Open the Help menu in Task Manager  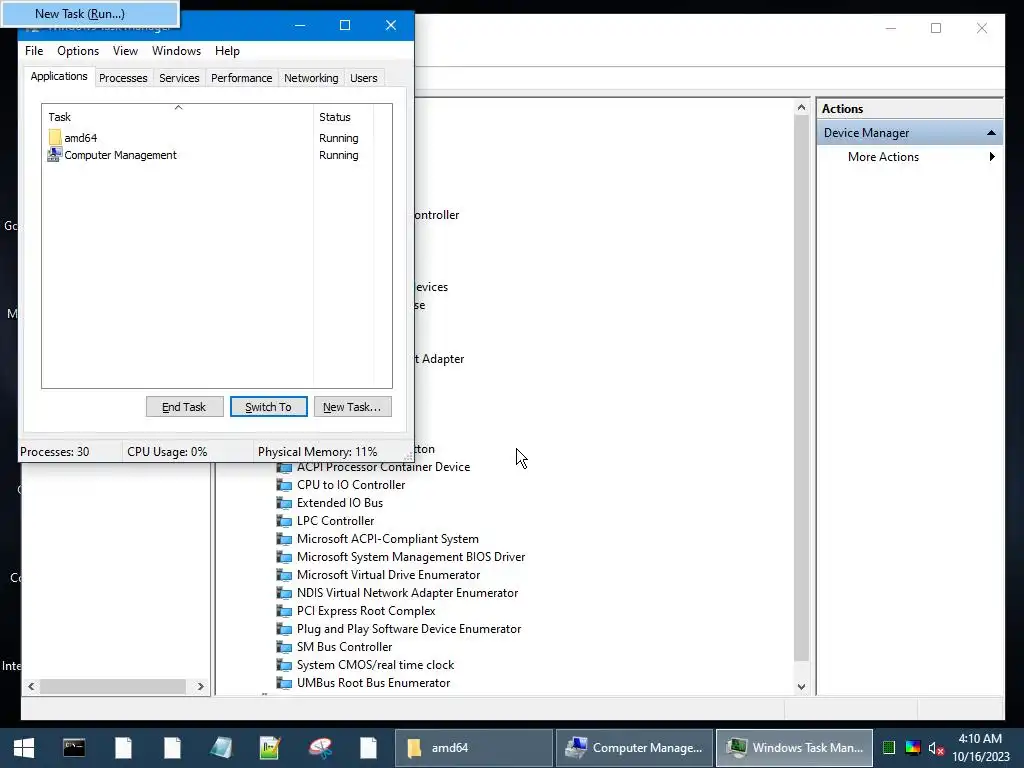pos(227,51)
